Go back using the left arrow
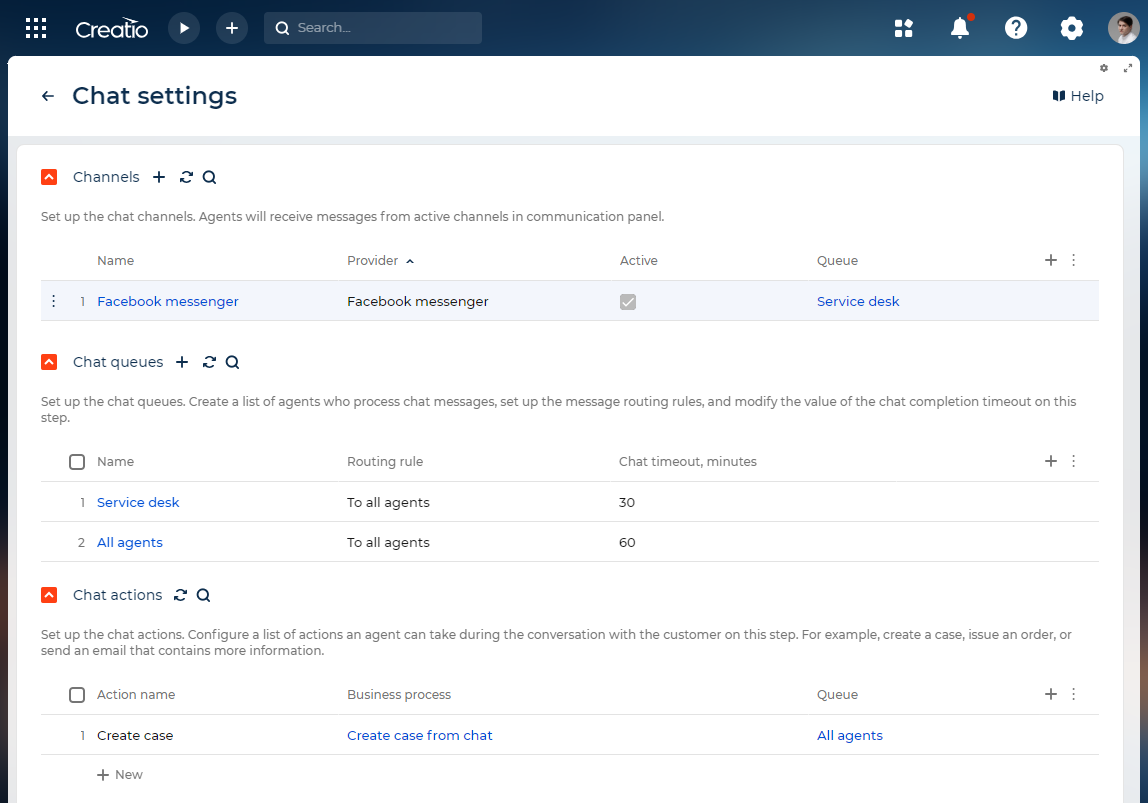Viewport: 1148px width, 803px height. coord(48,96)
